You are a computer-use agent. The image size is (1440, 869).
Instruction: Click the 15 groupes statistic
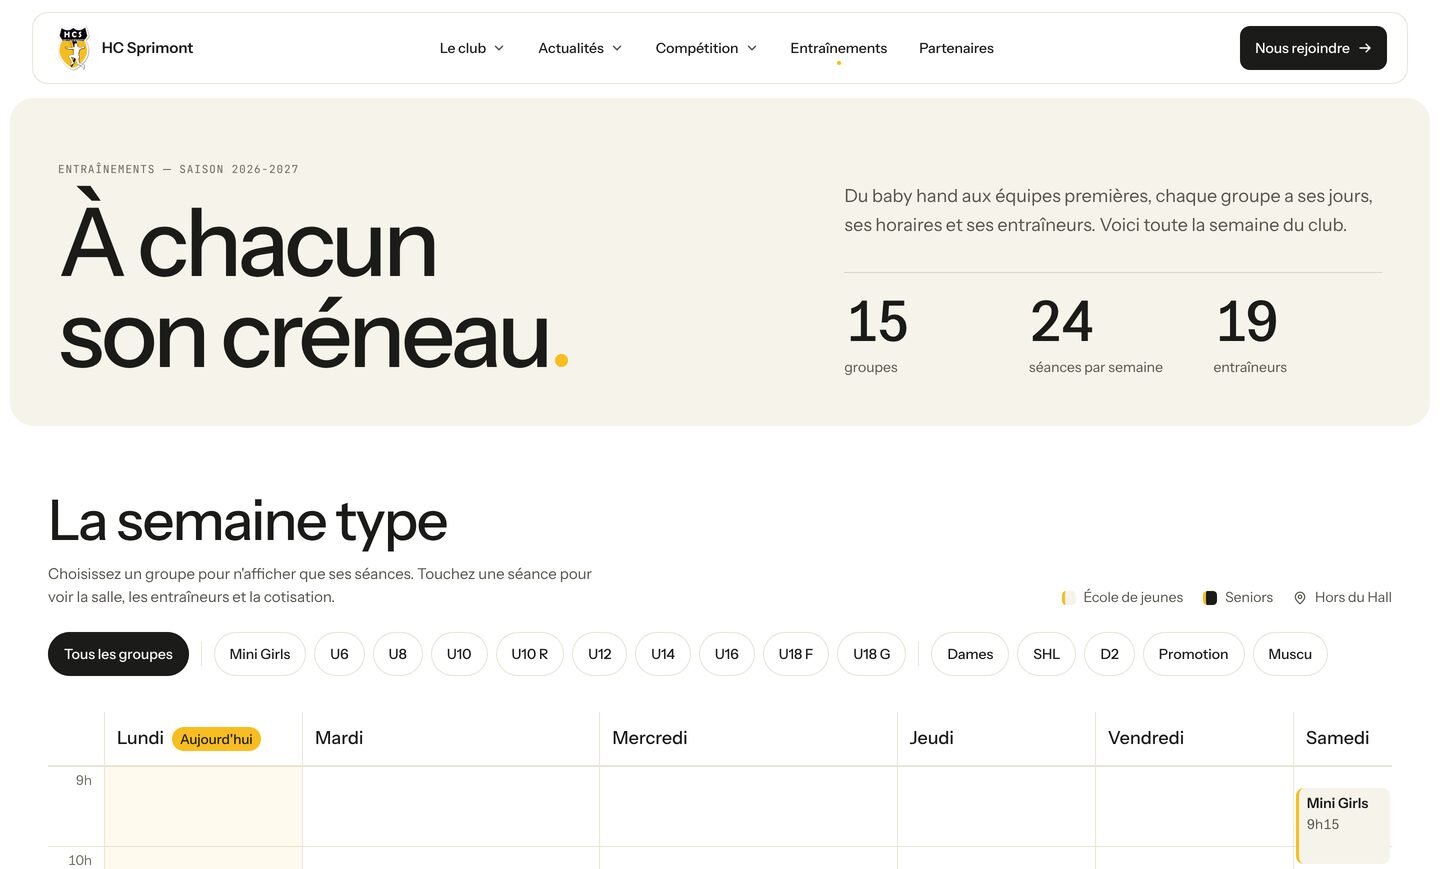click(x=877, y=336)
